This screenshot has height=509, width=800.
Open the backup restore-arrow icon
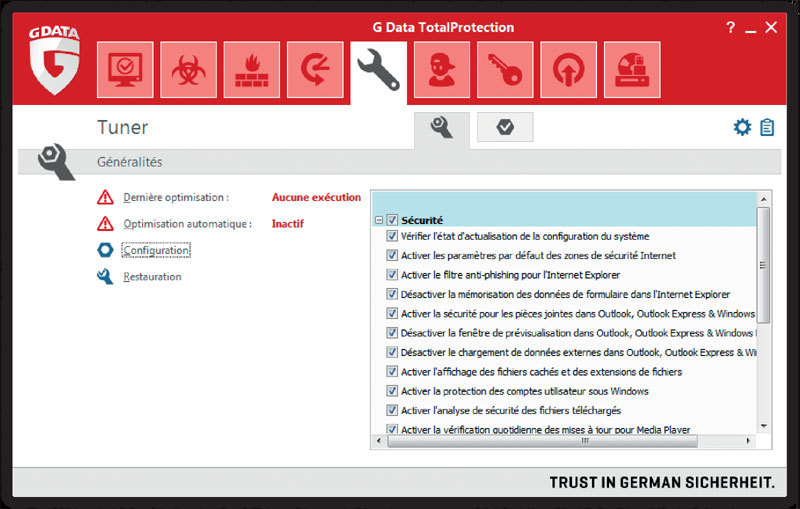[315, 70]
